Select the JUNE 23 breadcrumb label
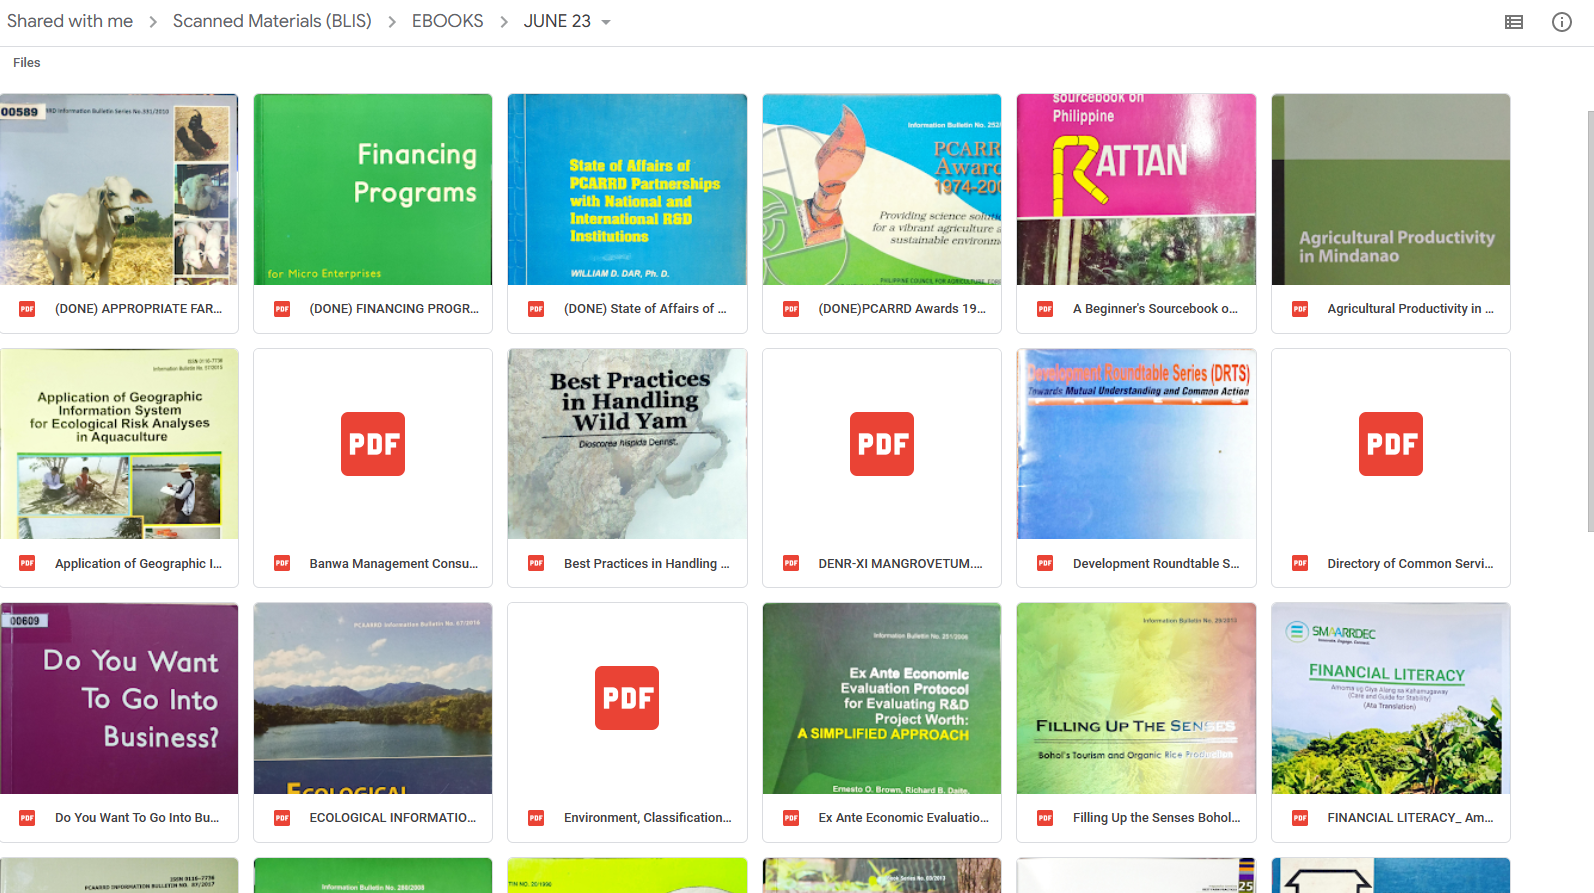1594x893 pixels. (x=557, y=21)
